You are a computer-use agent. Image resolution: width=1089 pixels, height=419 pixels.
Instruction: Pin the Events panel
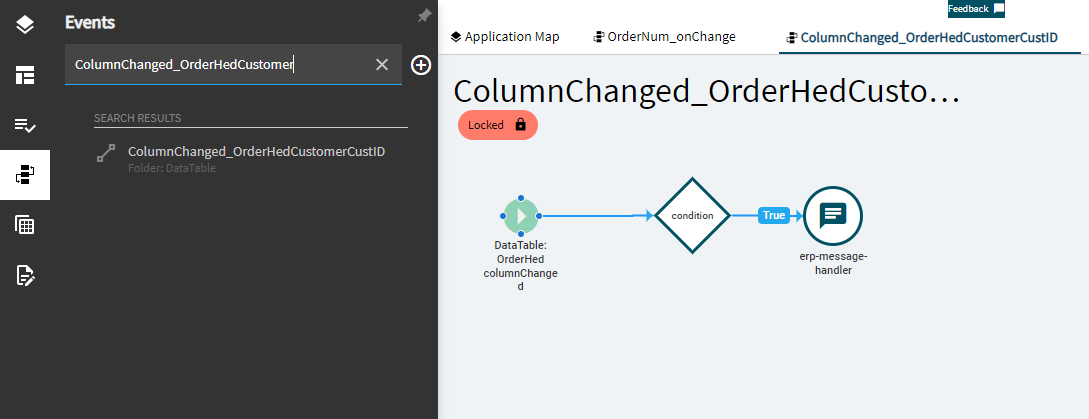coord(423,17)
